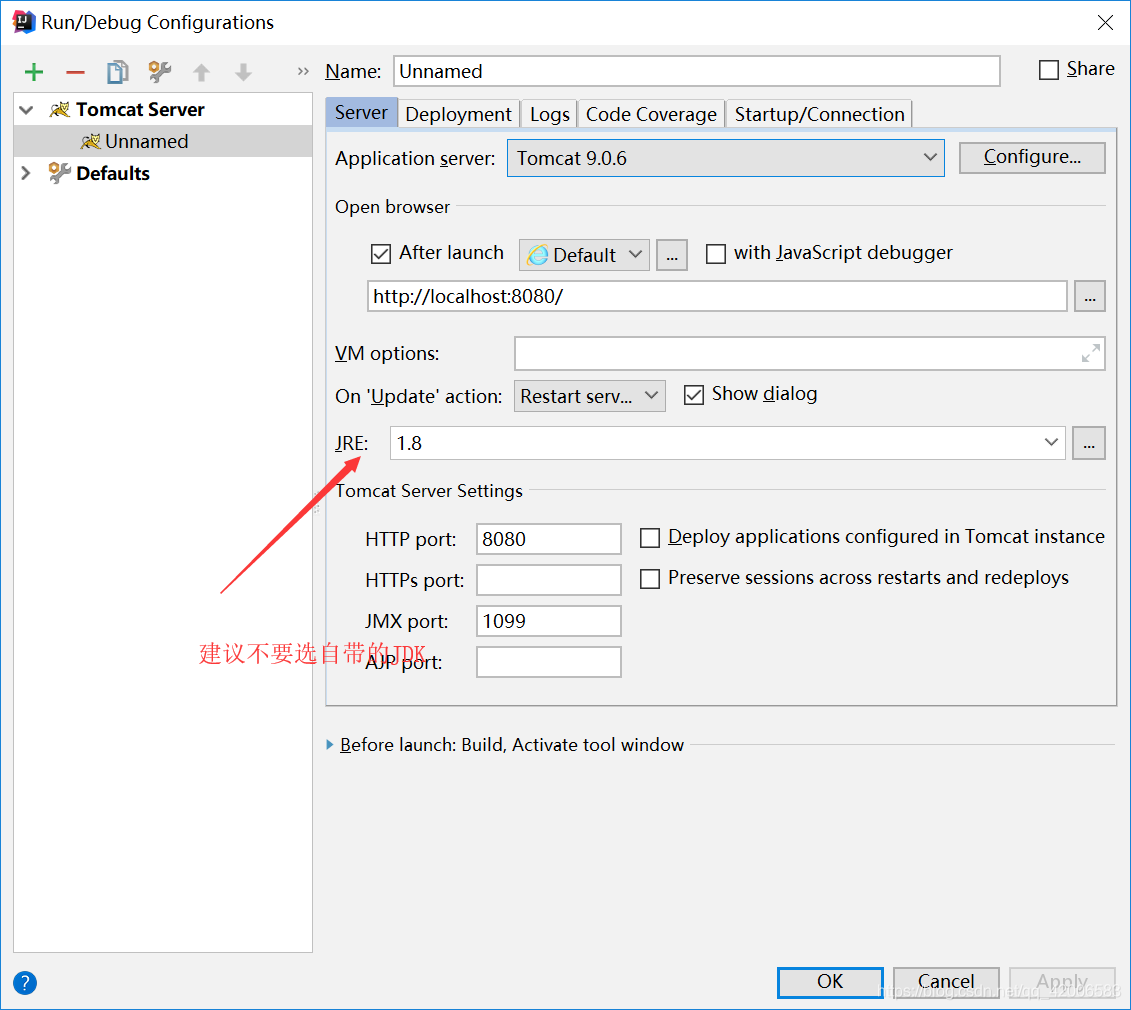Click the browse button beside the JRE field
Screen dimensions: 1131x1010
tap(1089, 443)
